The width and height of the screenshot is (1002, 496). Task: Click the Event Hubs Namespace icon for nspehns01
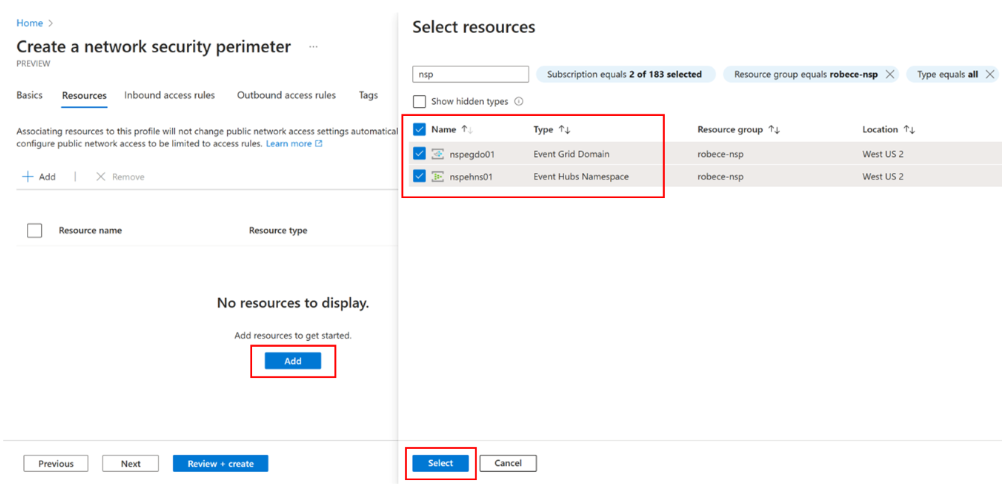(438, 177)
